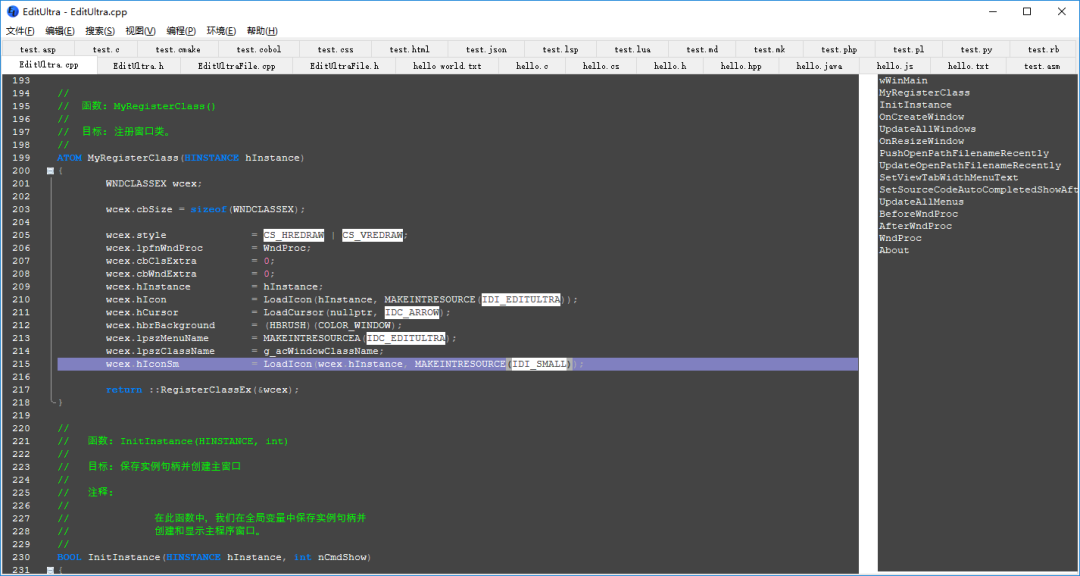
Task: Switch to the test.json tab
Action: pyautogui.click(x=486, y=49)
